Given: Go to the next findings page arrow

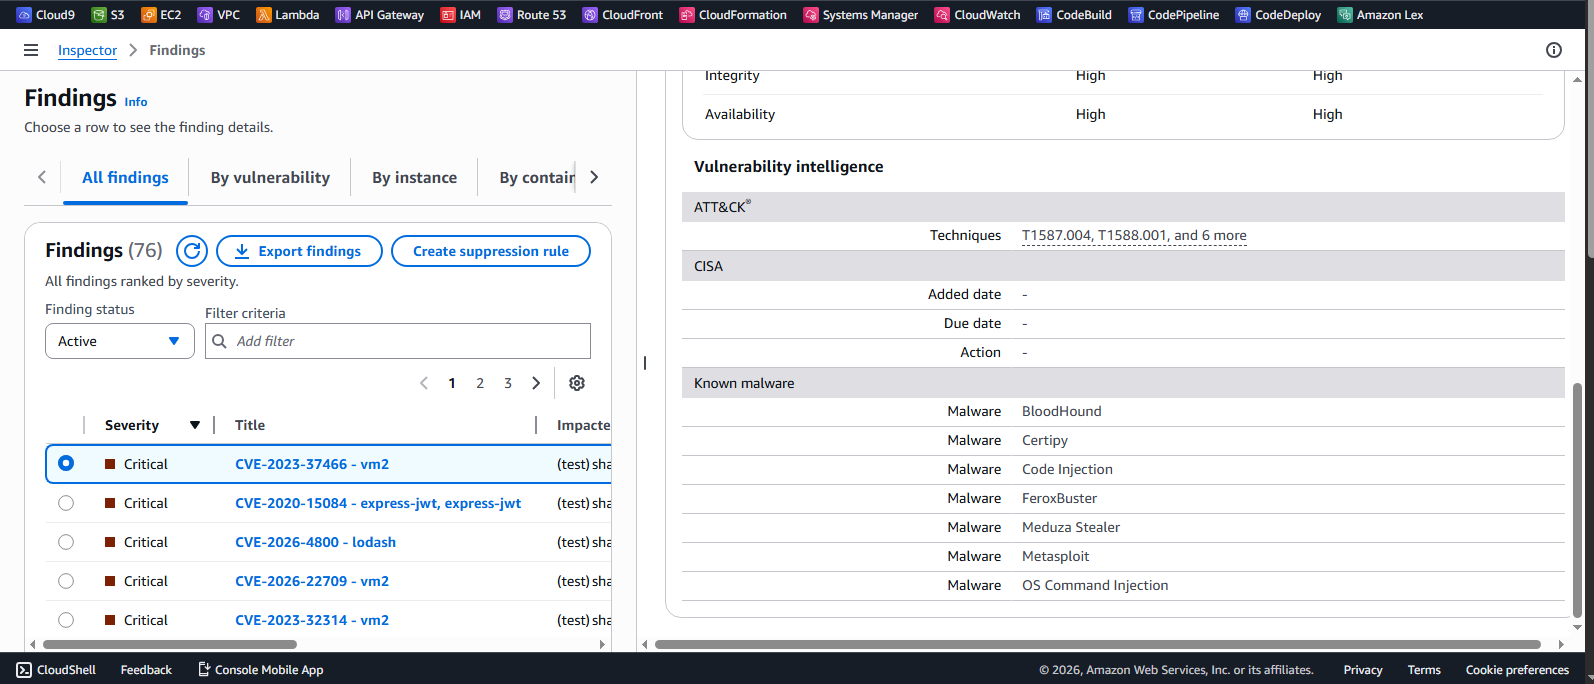Looking at the screenshot, I should click(x=536, y=383).
